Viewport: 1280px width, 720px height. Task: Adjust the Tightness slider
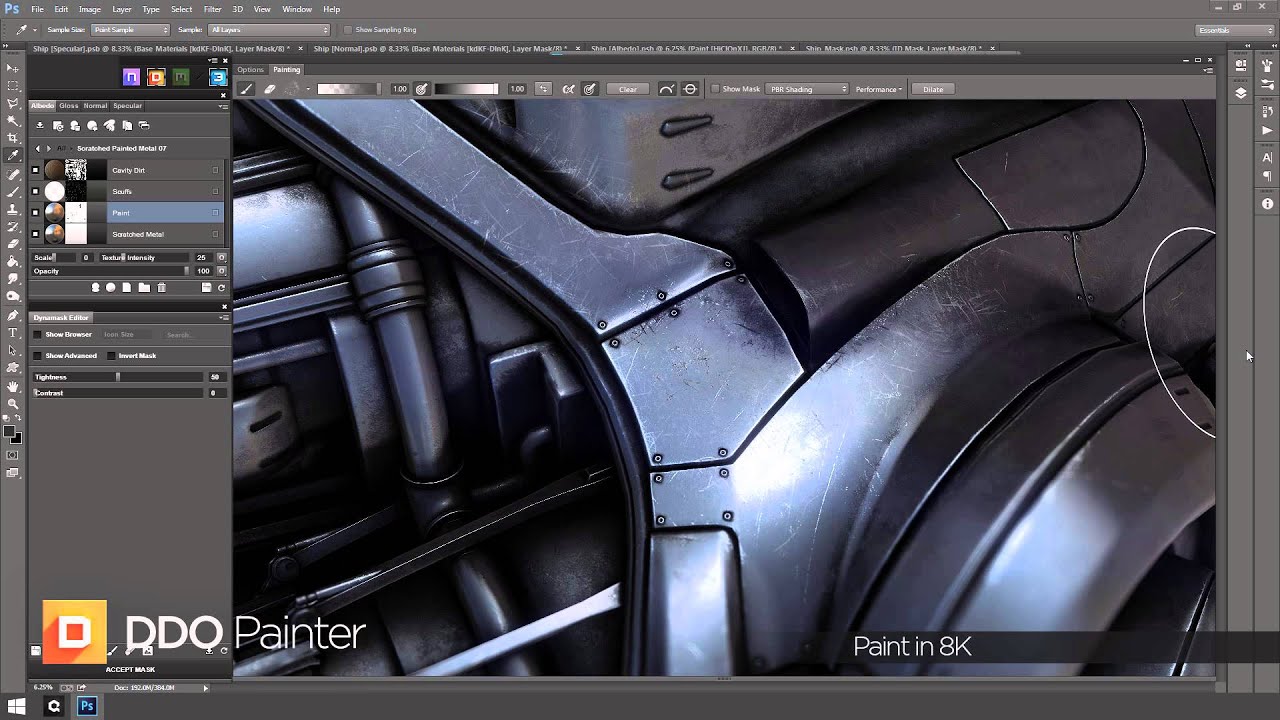pos(118,377)
